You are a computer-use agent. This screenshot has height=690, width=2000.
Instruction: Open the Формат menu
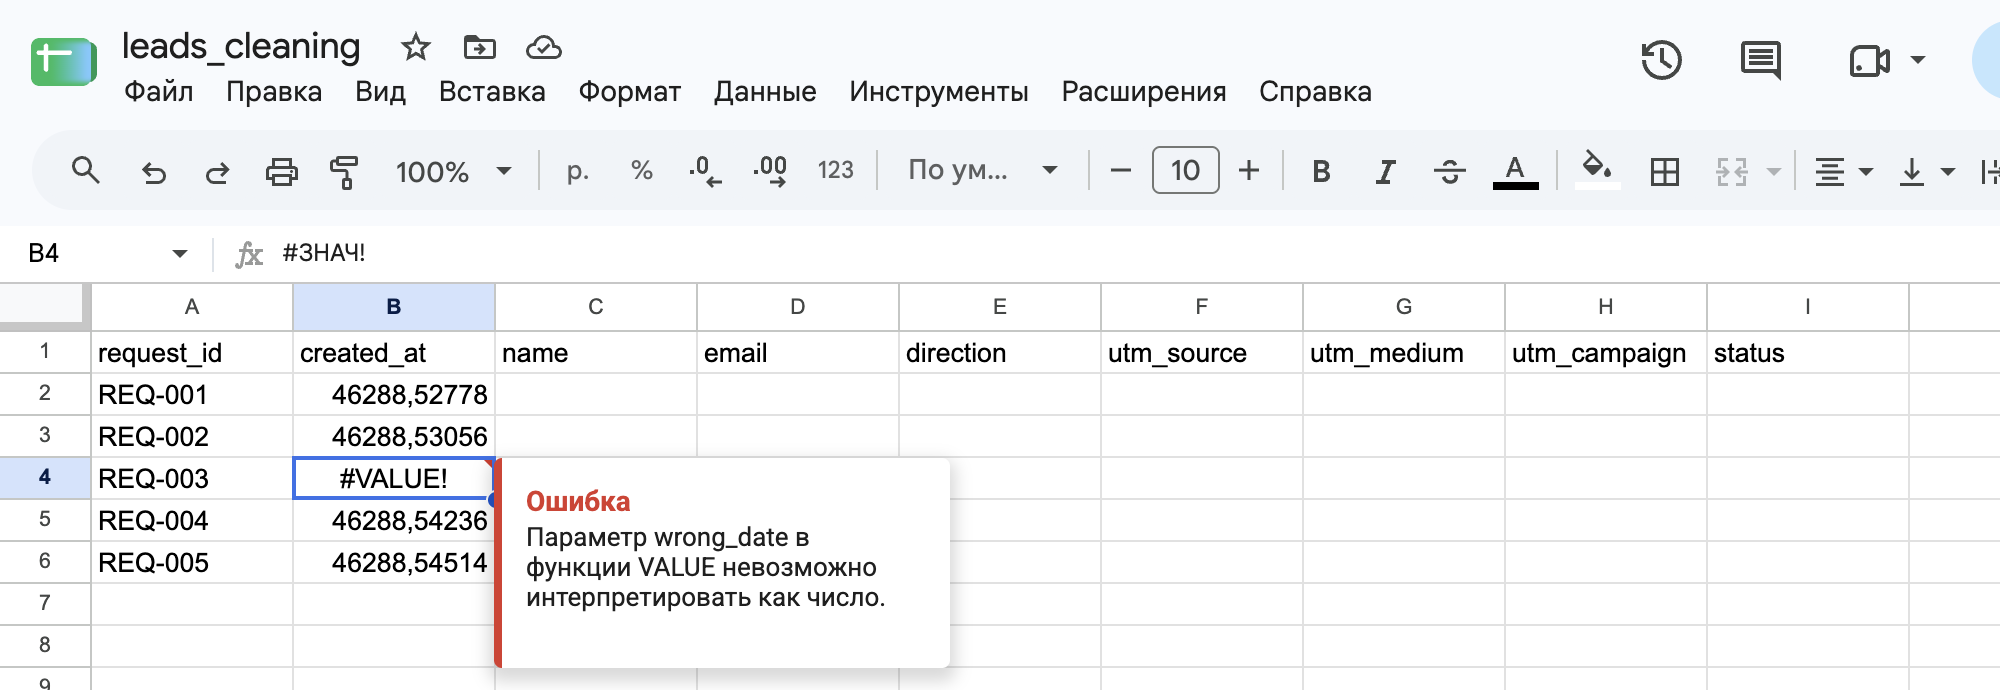(x=630, y=92)
